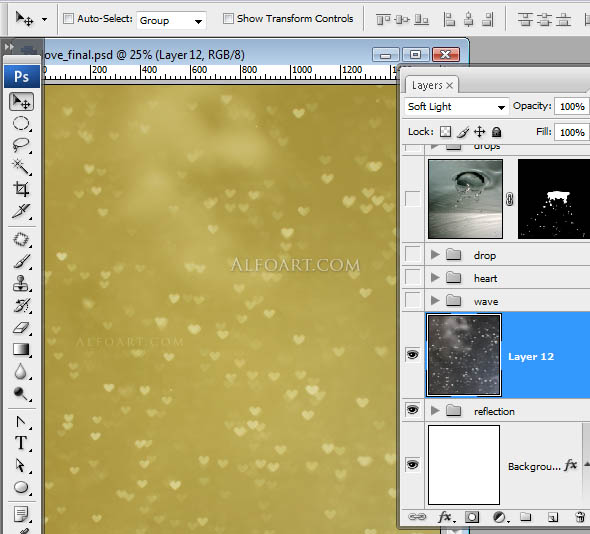The image size is (590, 534).
Task: Add a layer mask
Action: pos(472,517)
